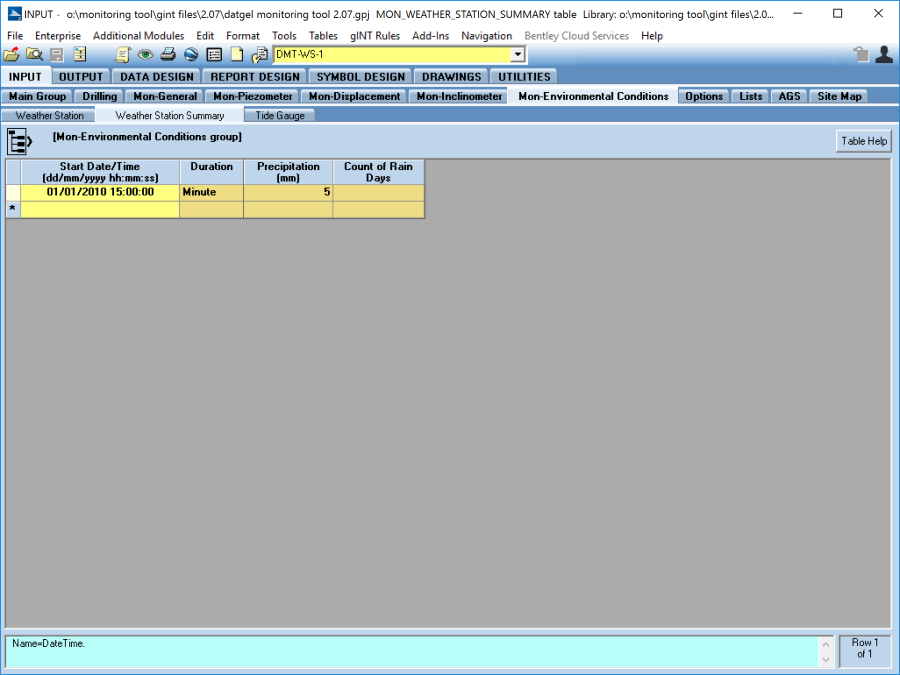Click the table structure icon beside group name

[20, 141]
